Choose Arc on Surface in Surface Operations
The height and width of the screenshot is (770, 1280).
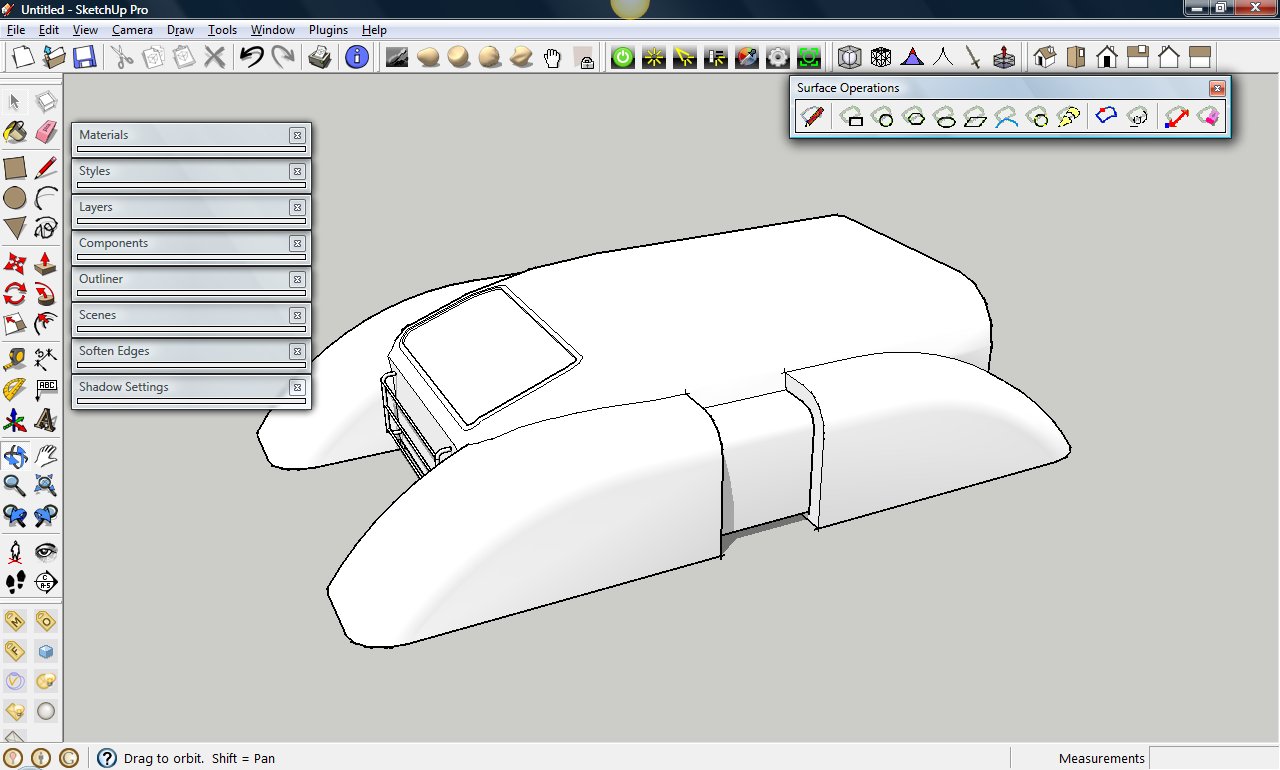(1006, 118)
